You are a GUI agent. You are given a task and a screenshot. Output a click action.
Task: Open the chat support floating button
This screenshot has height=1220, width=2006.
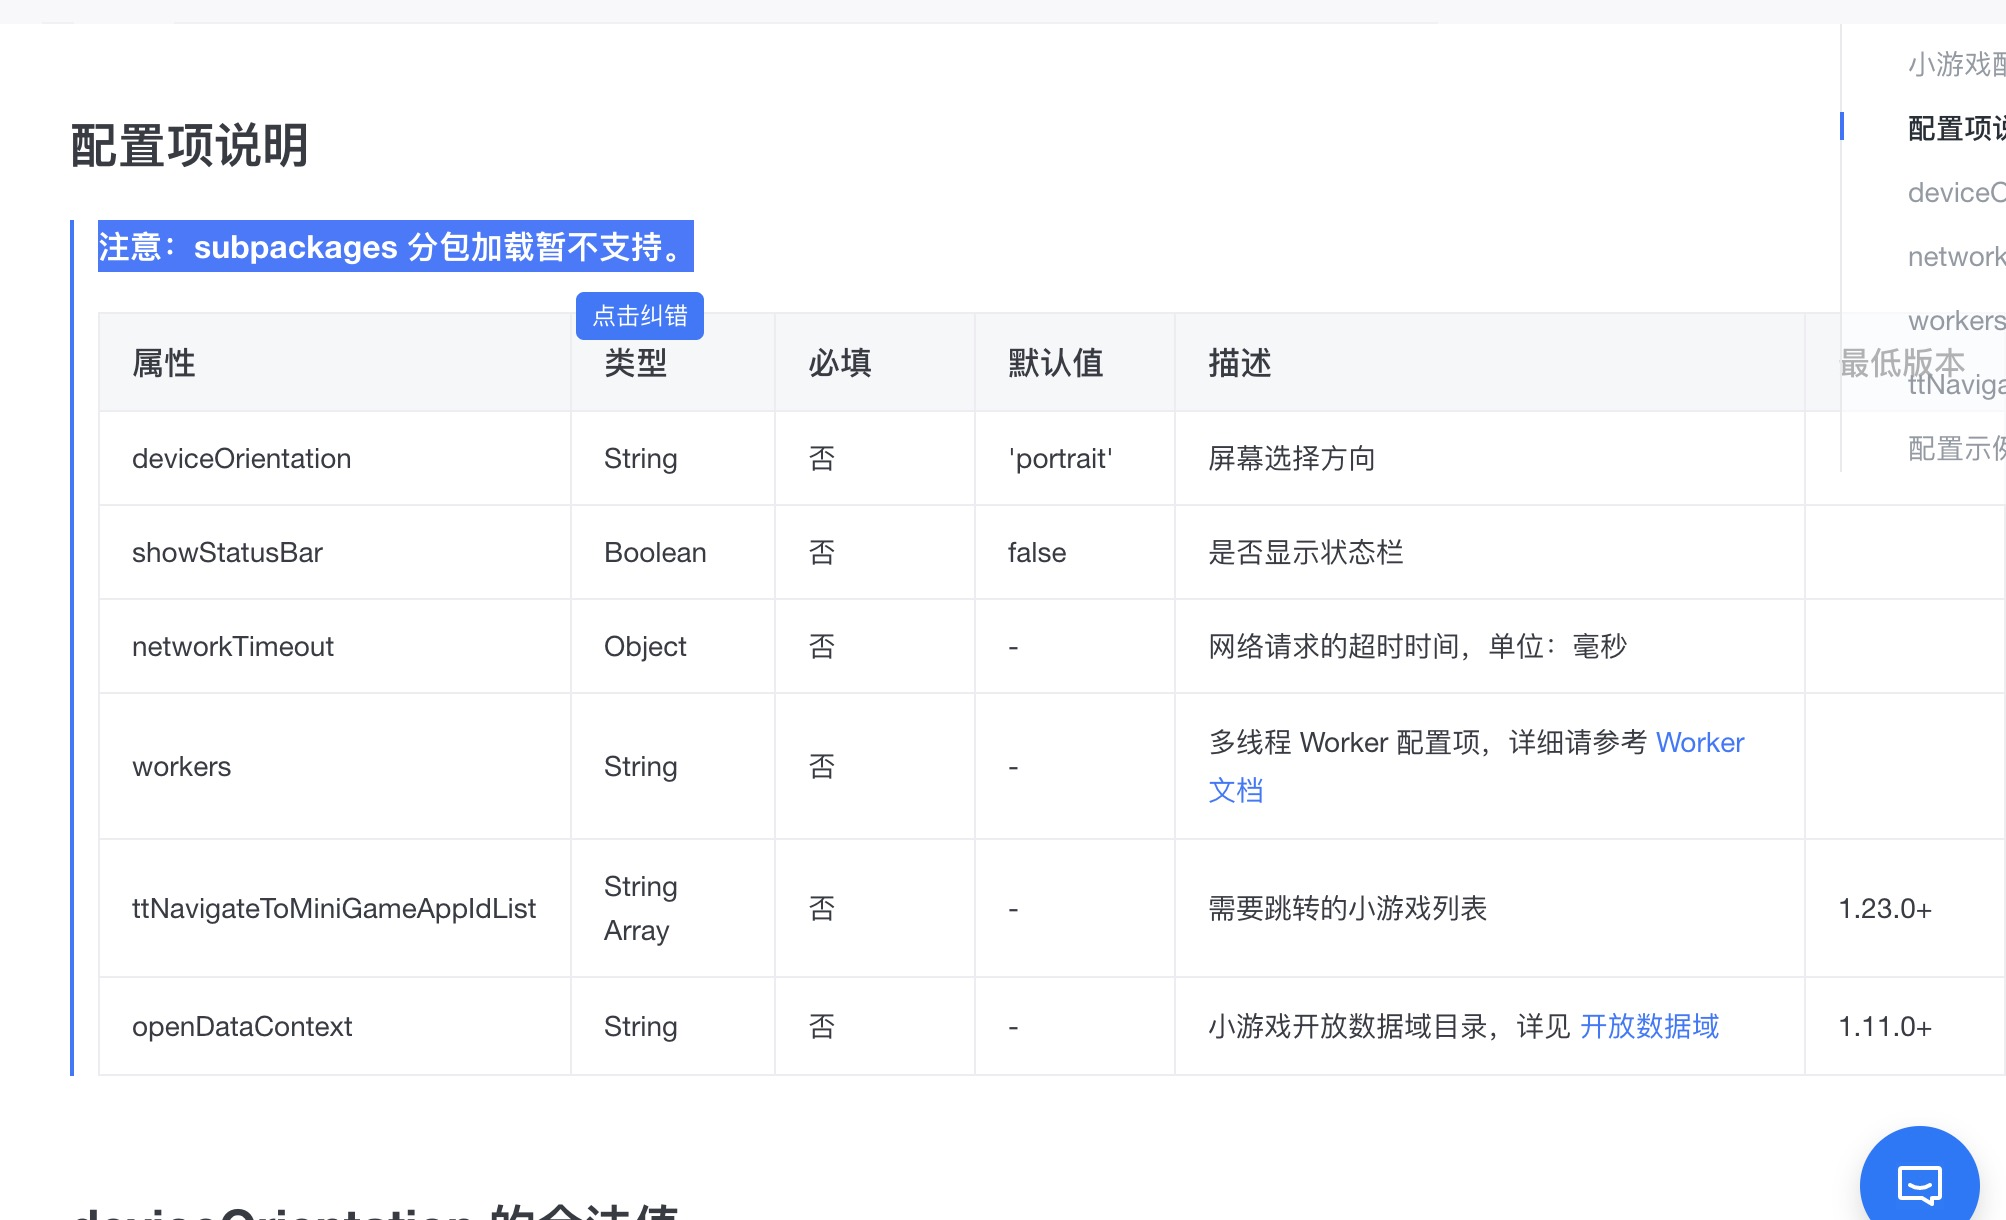pos(1919,1184)
